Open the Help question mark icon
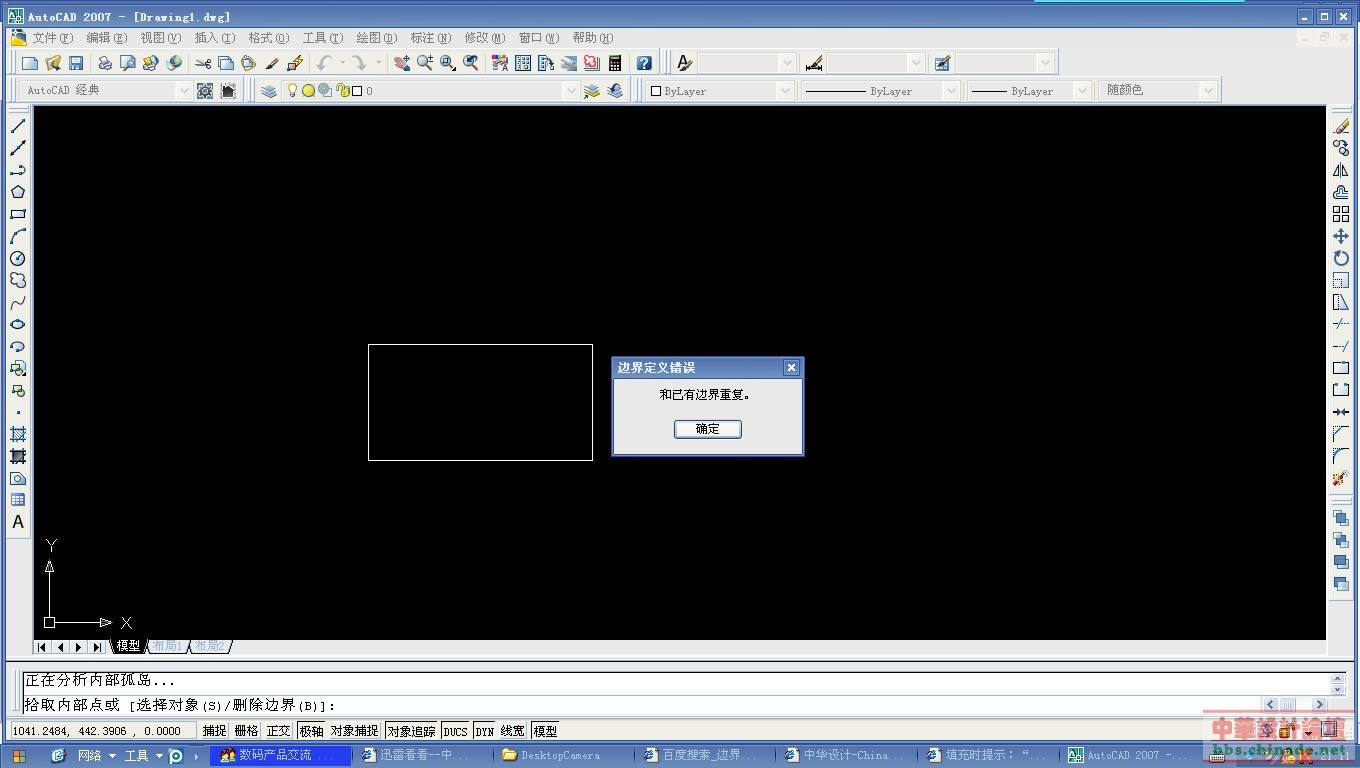 pos(644,63)
